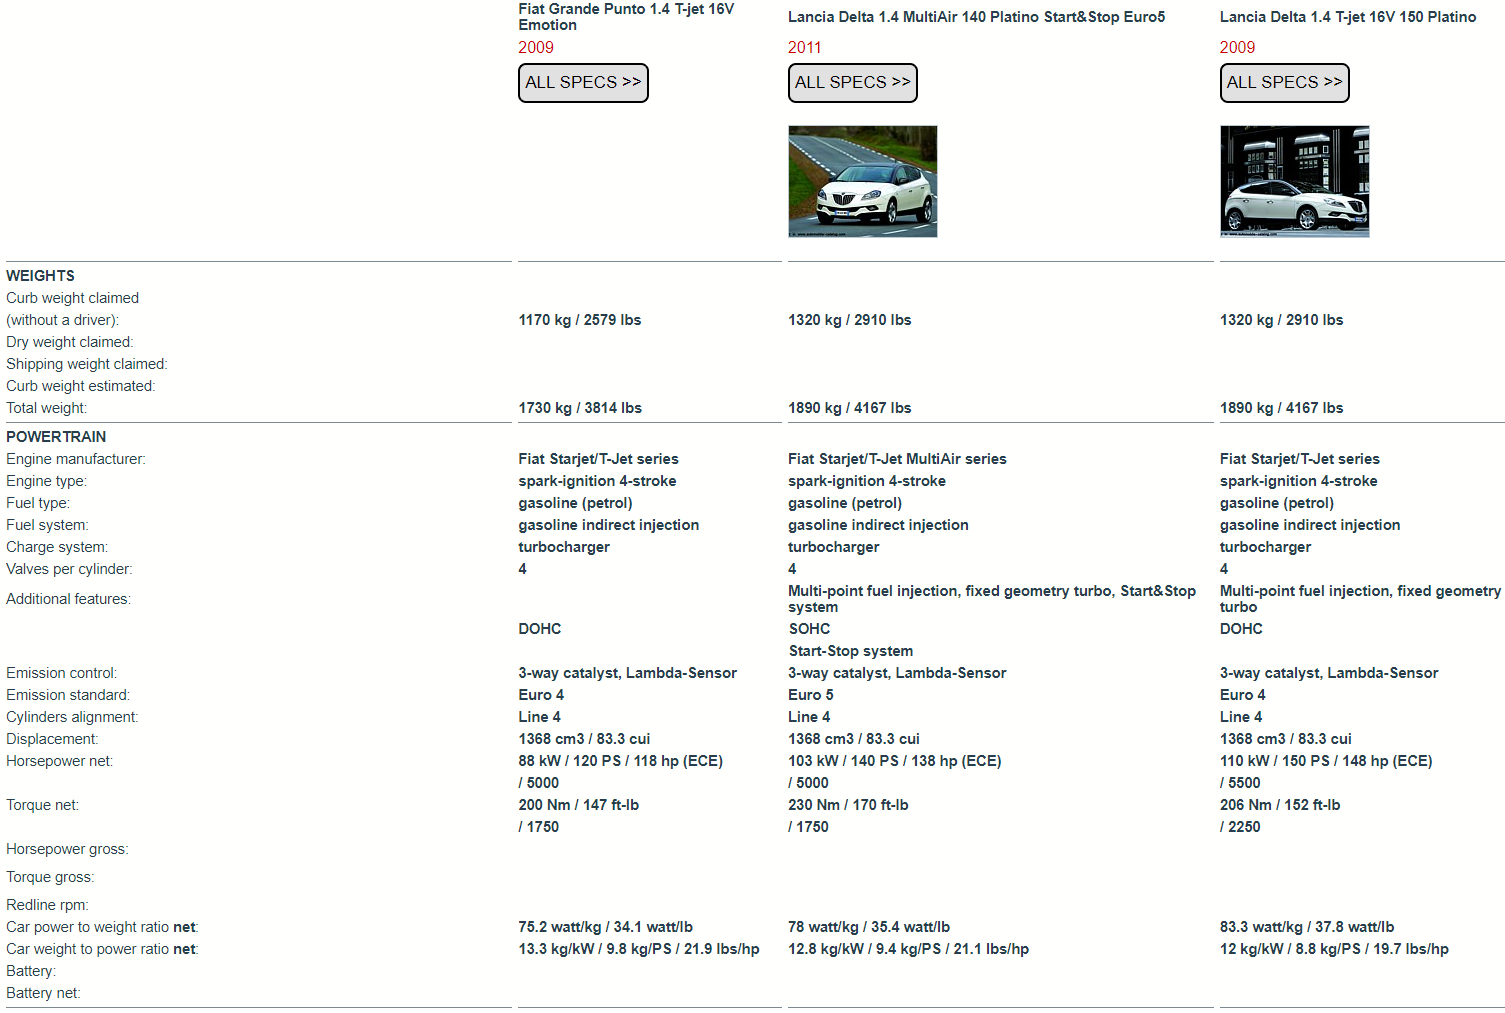1505x1013 pixels.
Task: Open the Lancia Delta MultiAir road photo thumbnail
Action: pyautogui.click(x=862, y=181)
